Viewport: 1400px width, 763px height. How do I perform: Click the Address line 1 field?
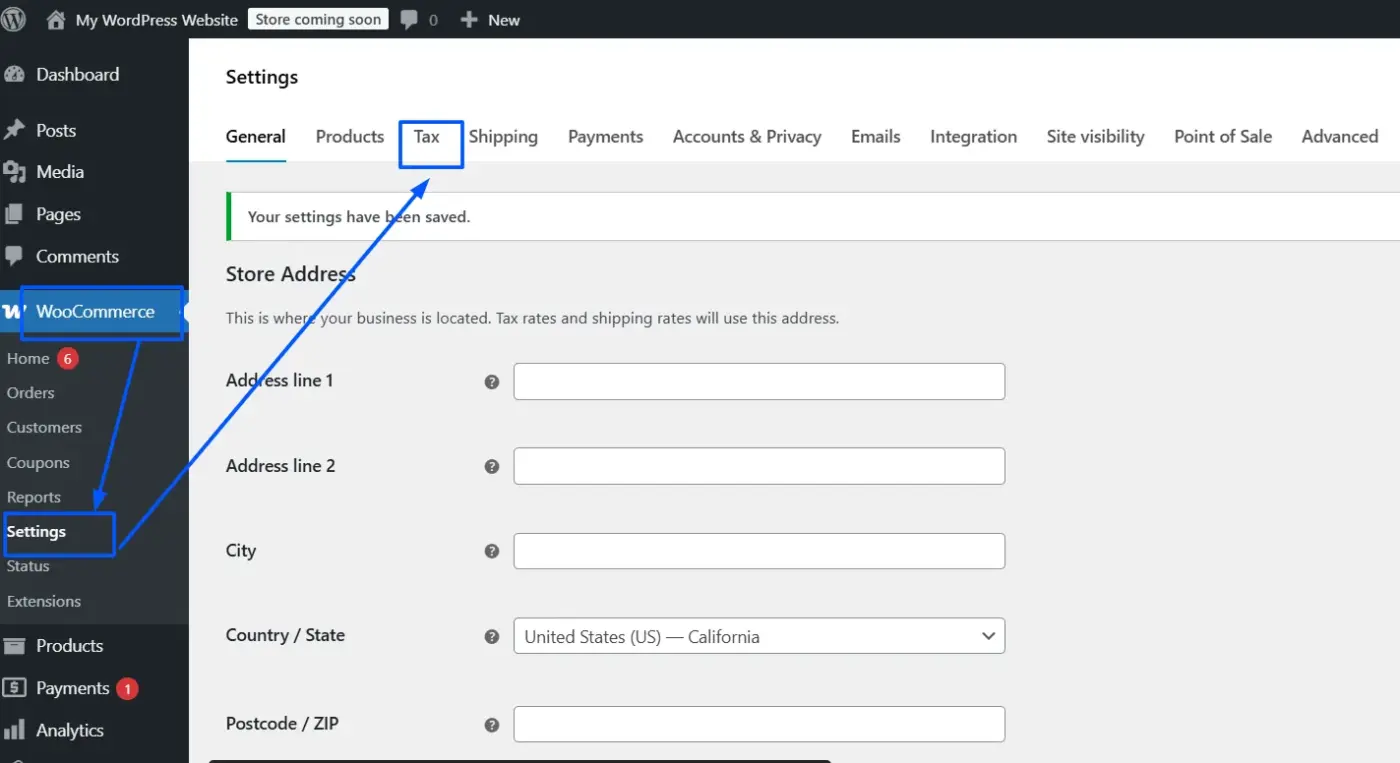tap(759, 382)
